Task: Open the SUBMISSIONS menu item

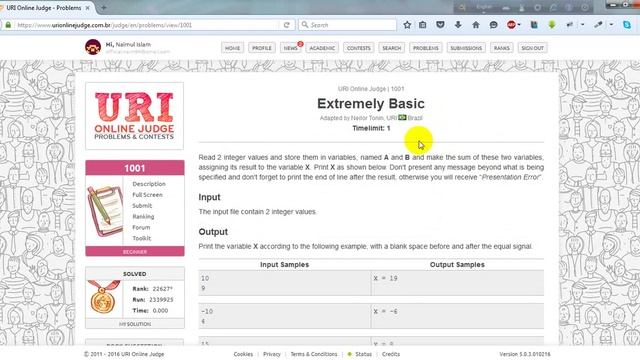Action: tap(466, 48)
